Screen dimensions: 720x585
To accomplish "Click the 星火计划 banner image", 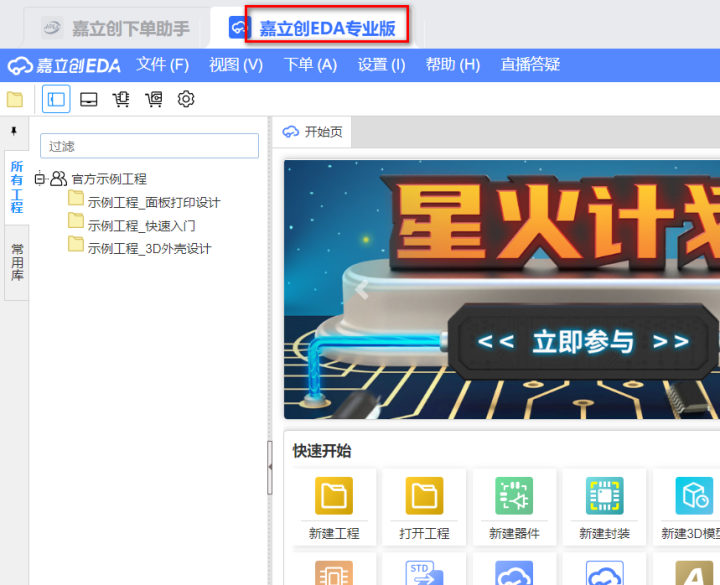I will click(x=502, y=289).
